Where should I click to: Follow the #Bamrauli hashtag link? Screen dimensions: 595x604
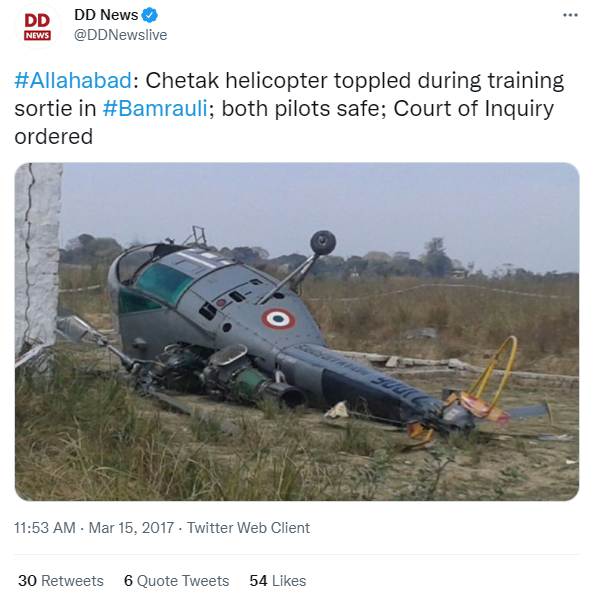point(155,108)
